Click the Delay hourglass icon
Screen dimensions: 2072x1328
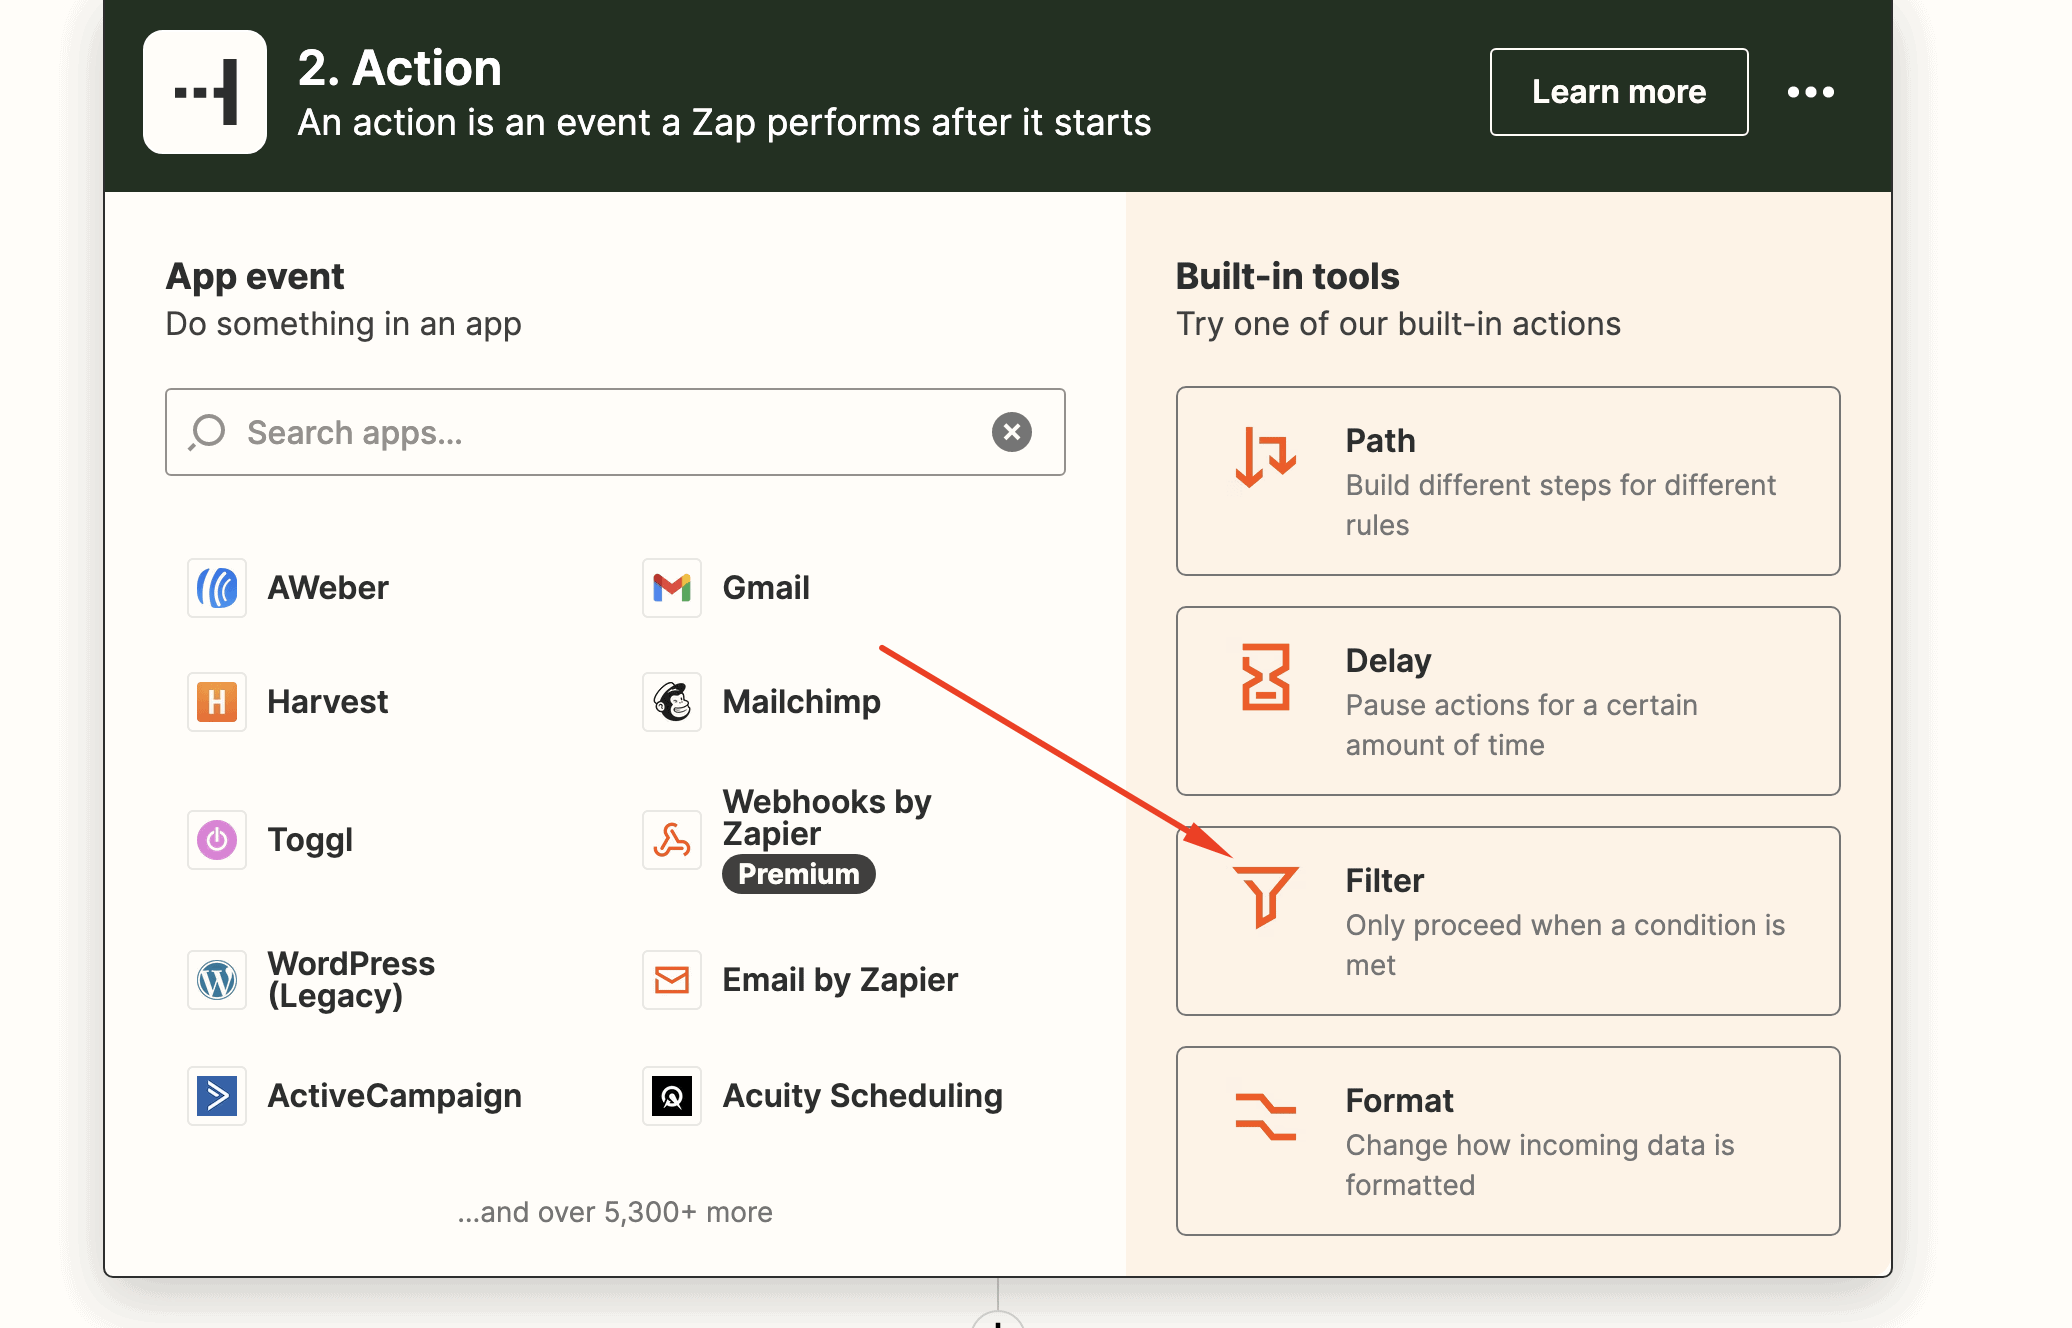(x=1266, y=677)
